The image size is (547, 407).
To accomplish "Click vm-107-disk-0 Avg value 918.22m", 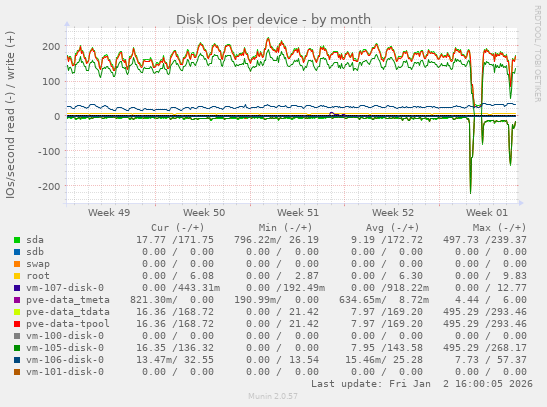I will 409,288.
